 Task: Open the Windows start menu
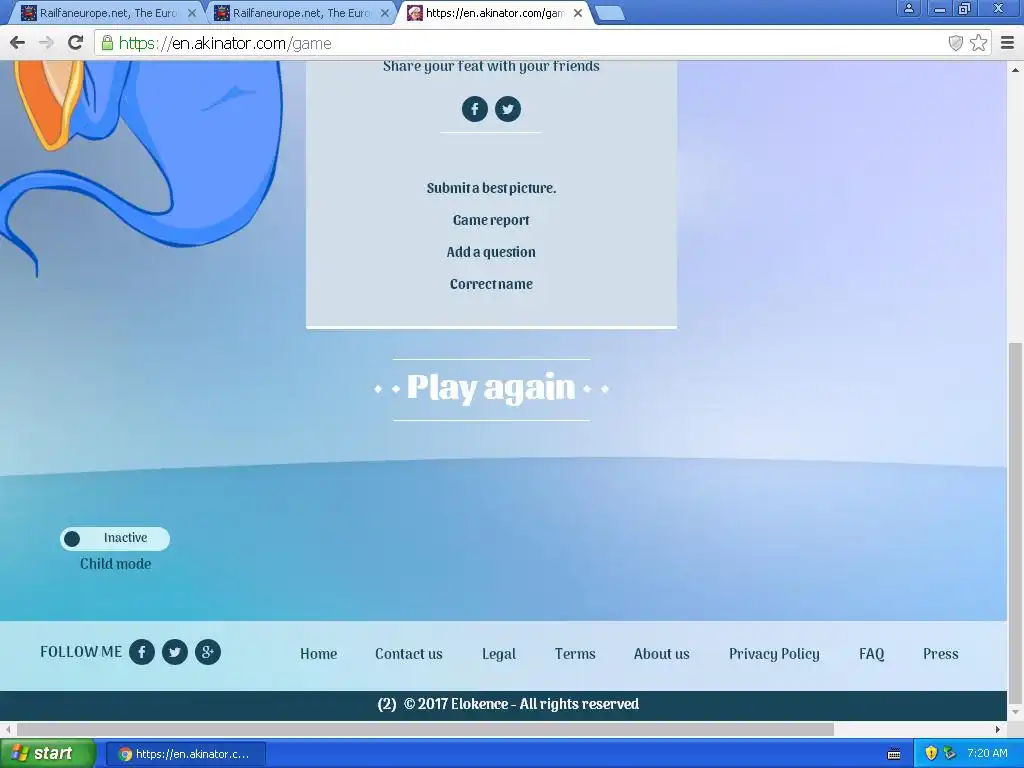(x=47, y=754)
